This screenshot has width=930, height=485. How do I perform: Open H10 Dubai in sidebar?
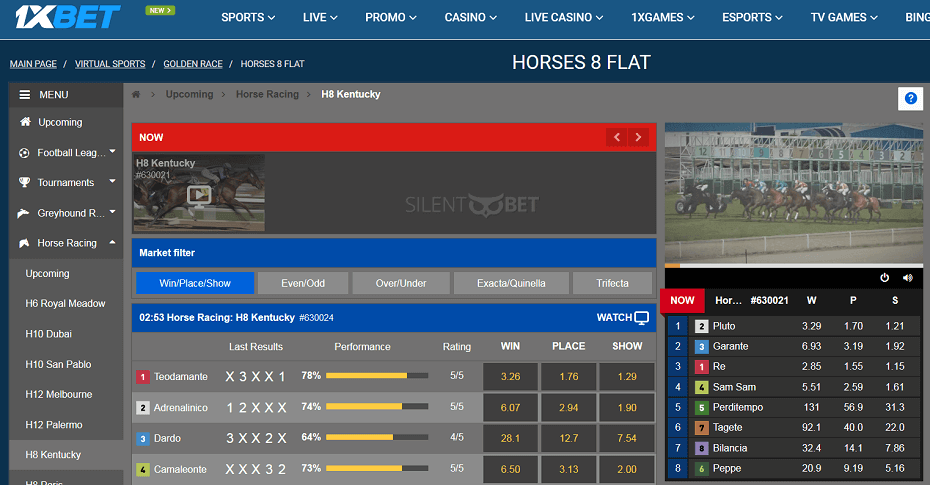click(49, 334)
